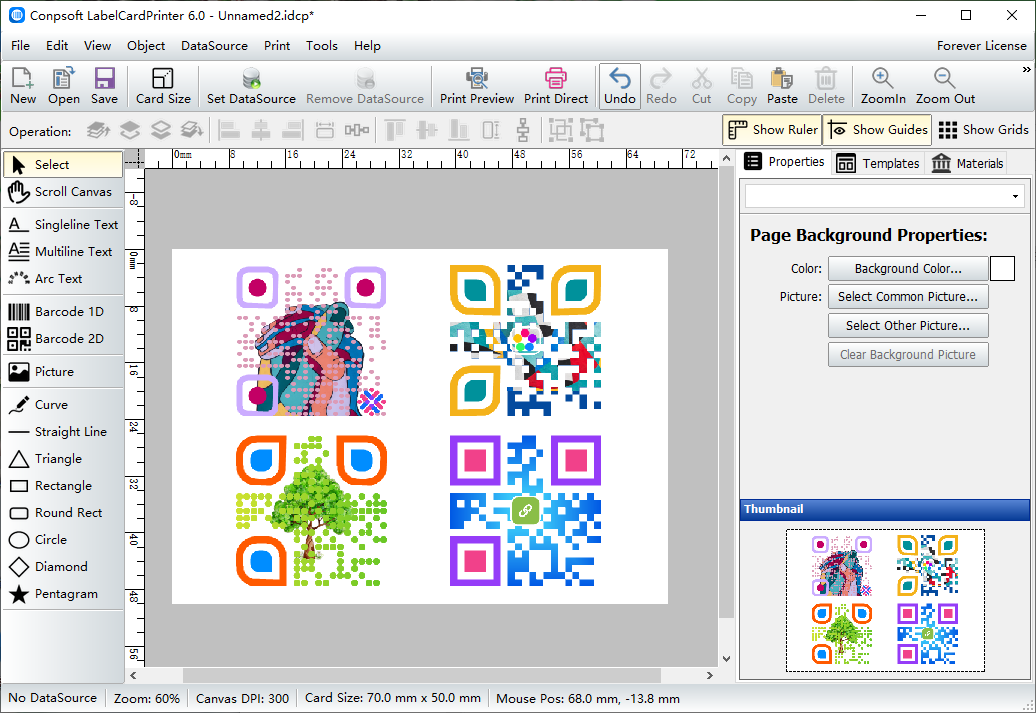The image size is (1036, 713).
Task: Pick the Diamond shape tool
Action: [x=63, y=567]
